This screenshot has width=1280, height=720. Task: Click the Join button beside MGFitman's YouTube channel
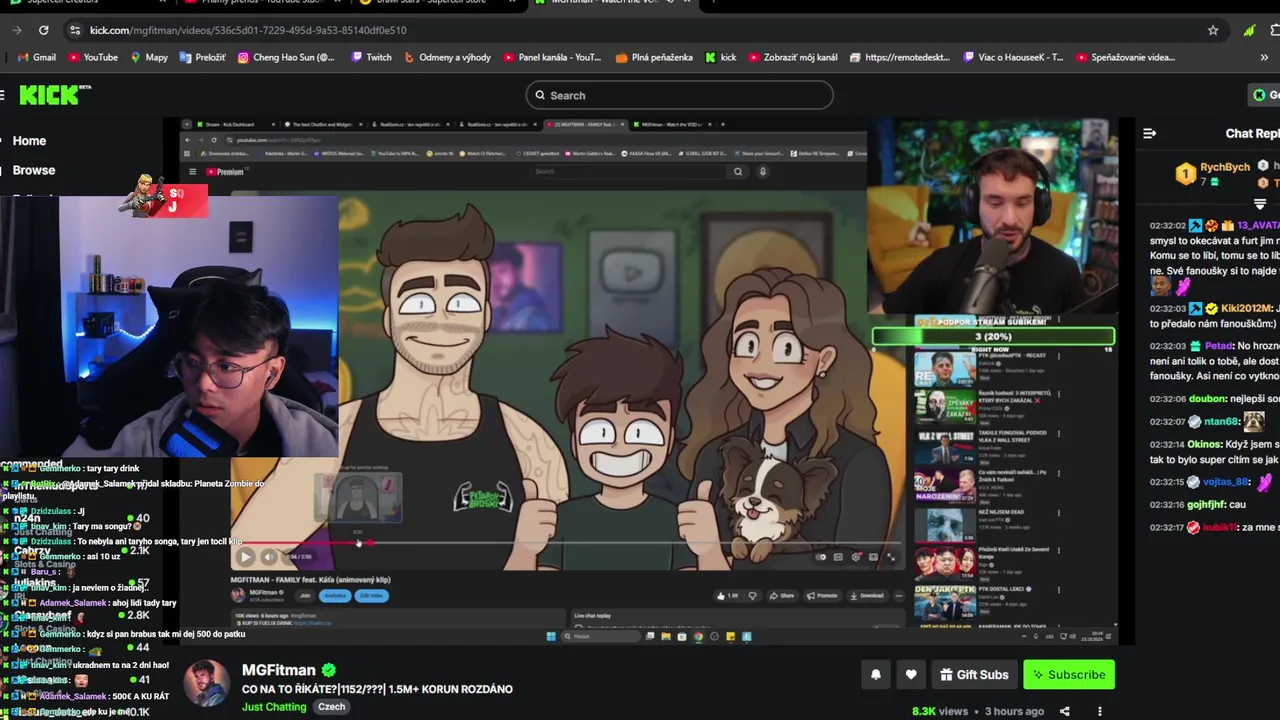(x=305, y=596)
